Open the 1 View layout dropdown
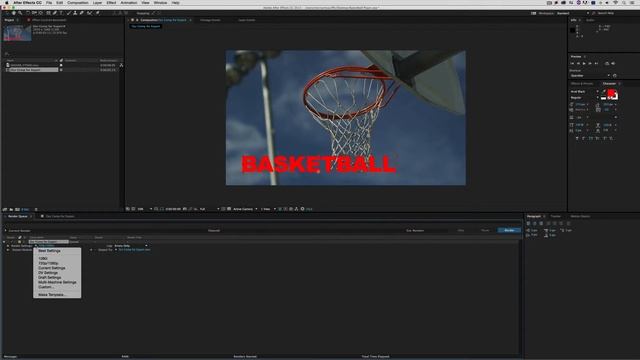Image resolution: width=640 pixels, height=360 pixels. [269, 209]
